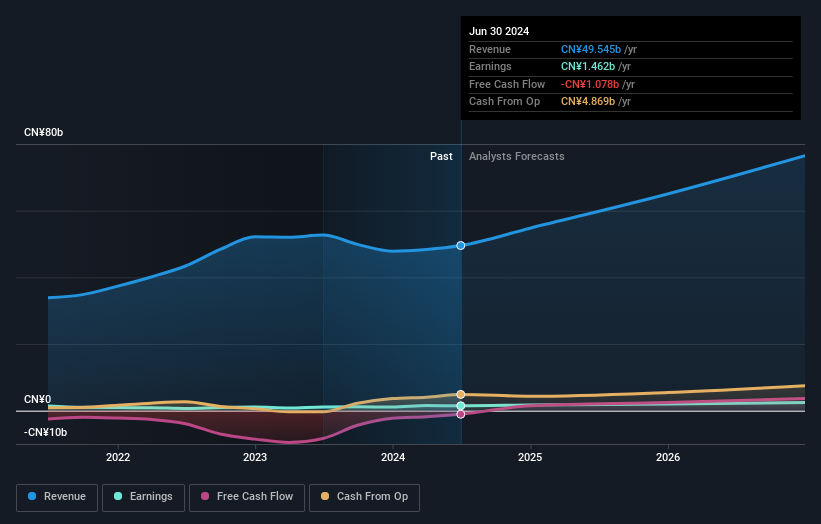Click the 2023 x-axis label
This screenshot has height=524, width=821.
point(255,457)
